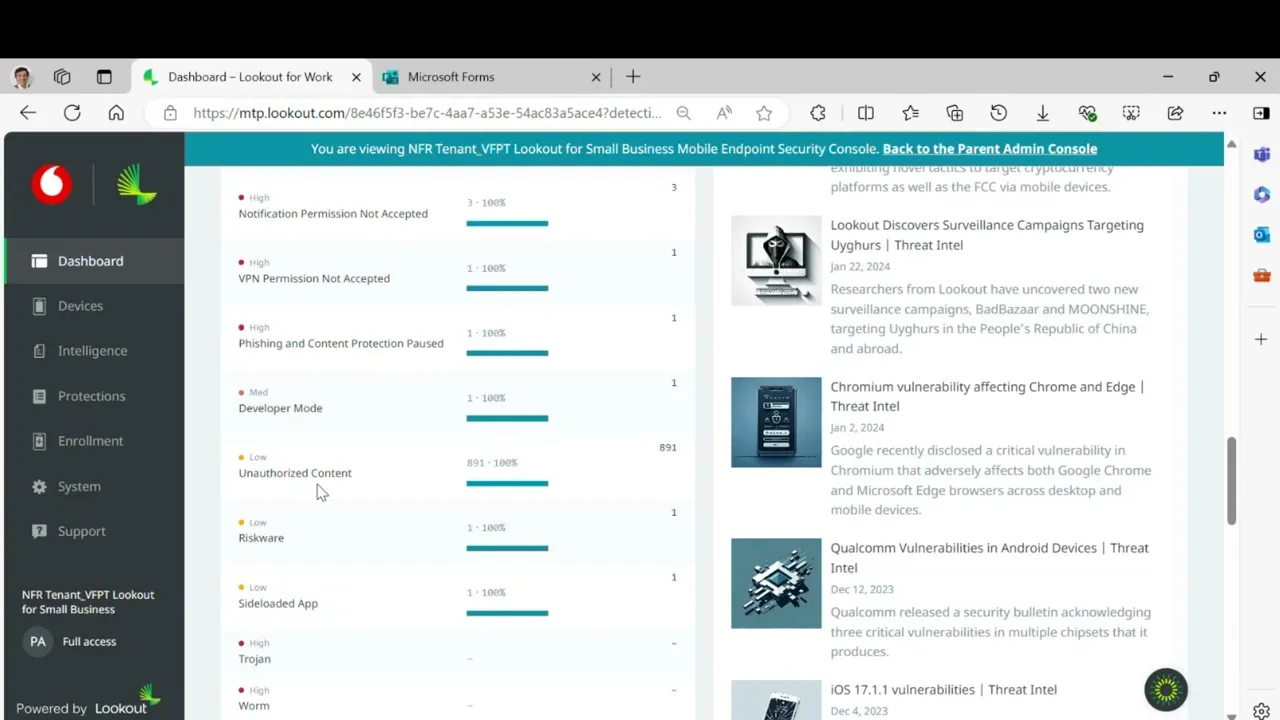
Task: Click the Protections list icon
Action: tap(39, 396)
